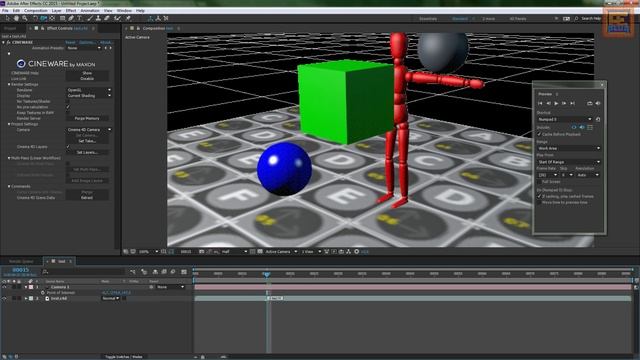Choose the Local Axis mode icon

point(150,18)
